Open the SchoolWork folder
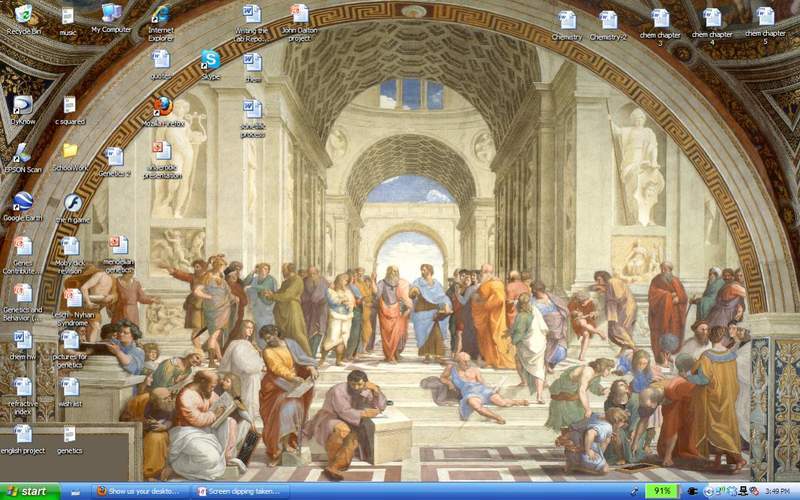 point(70,157)
